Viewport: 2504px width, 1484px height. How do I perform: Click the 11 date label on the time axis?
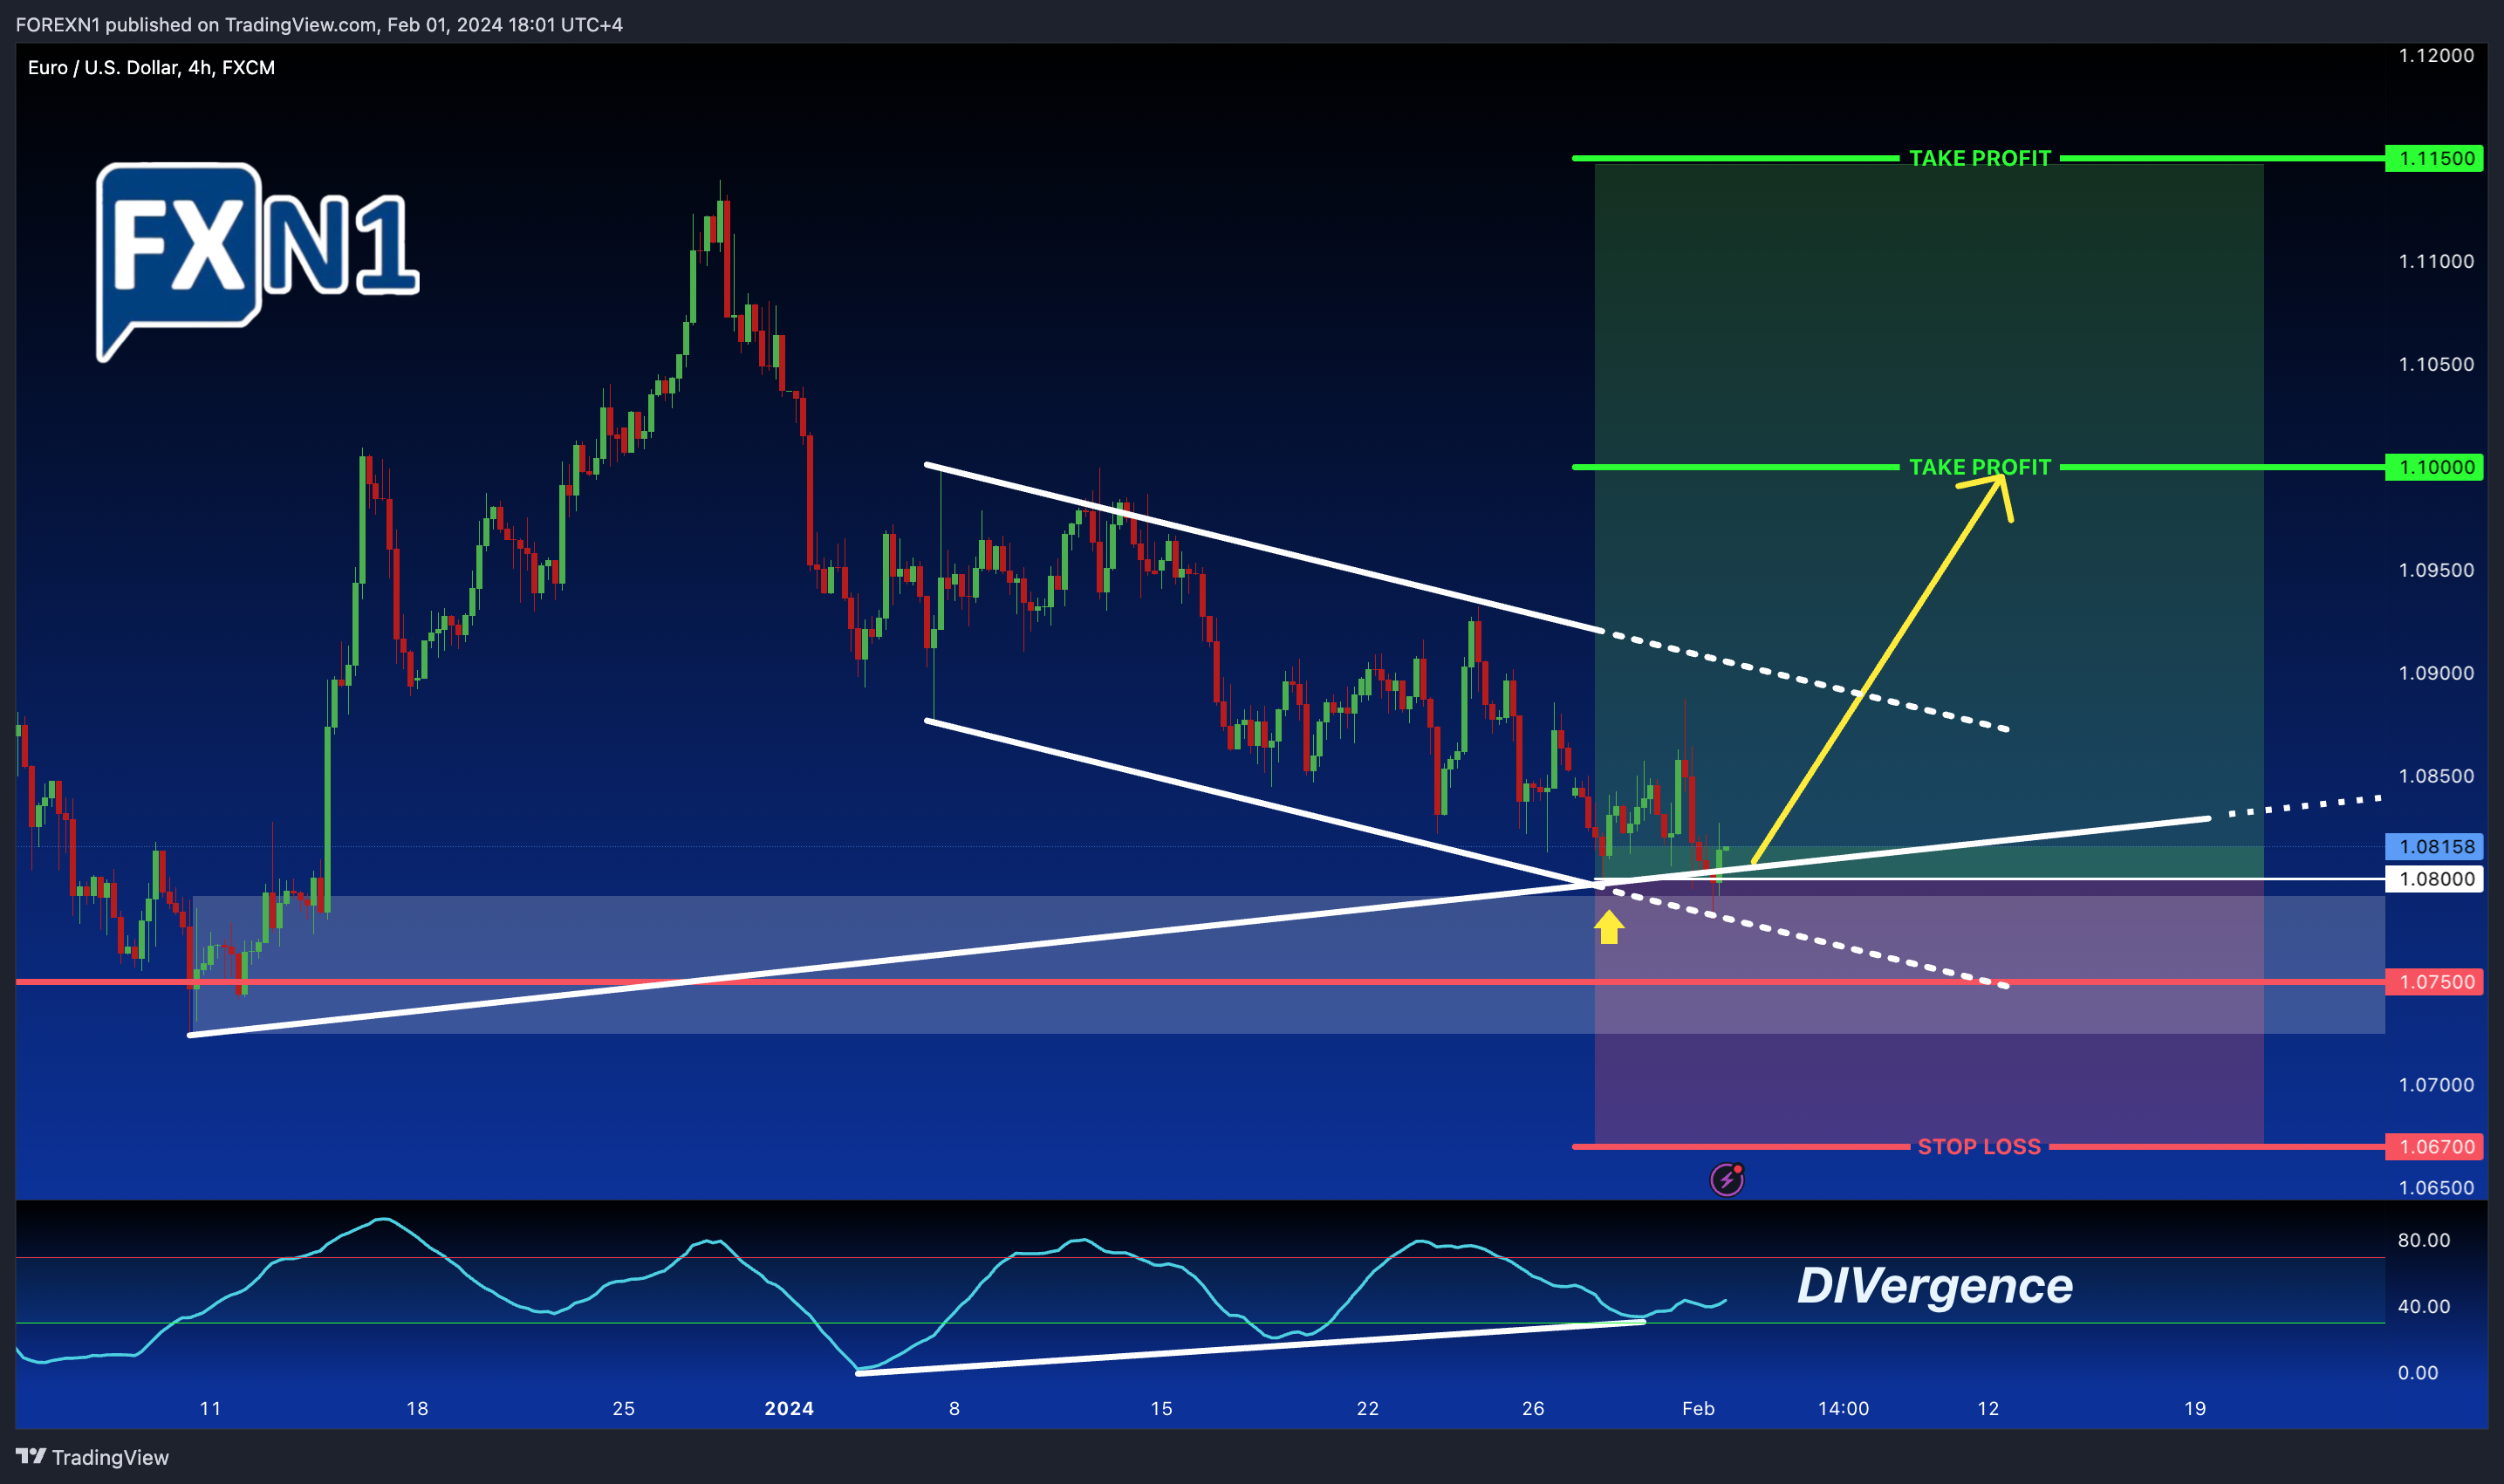click(x=210, y=1408)
